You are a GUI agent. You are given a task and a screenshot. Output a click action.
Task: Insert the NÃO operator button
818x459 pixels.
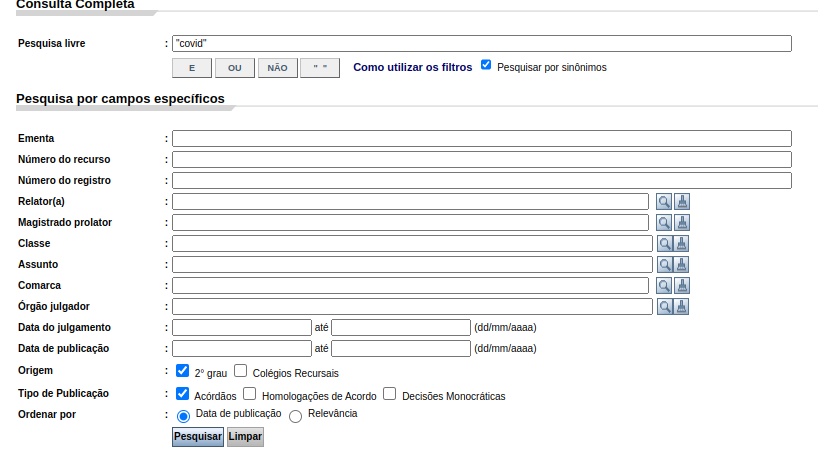pyautogui.click(x=277, y=68)
